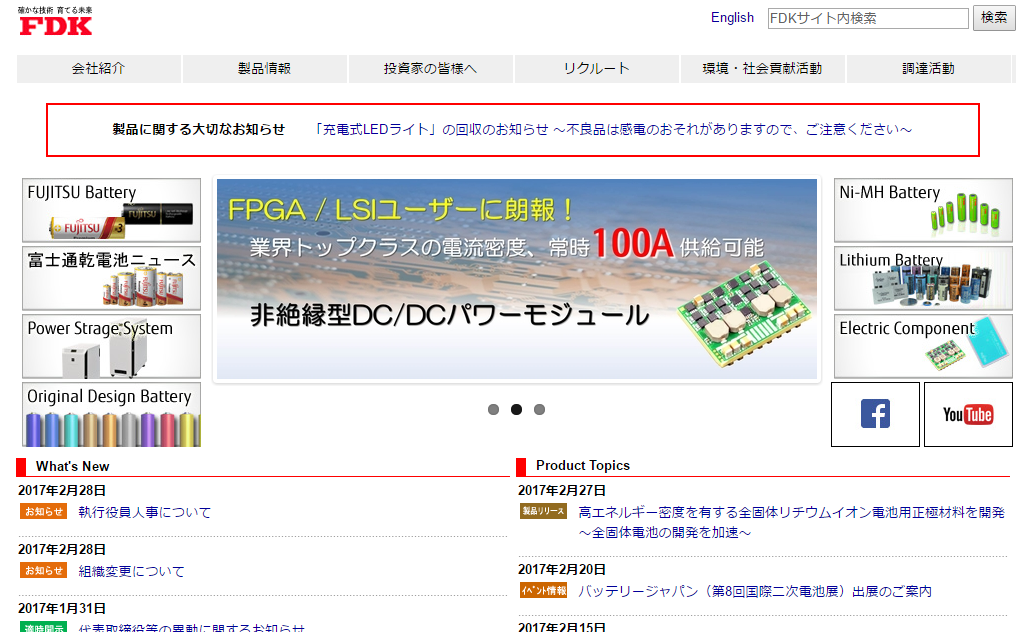This screenshot has height=632, width=1031.
Task: Open 組織変更について news link
Action: (132, 571)
